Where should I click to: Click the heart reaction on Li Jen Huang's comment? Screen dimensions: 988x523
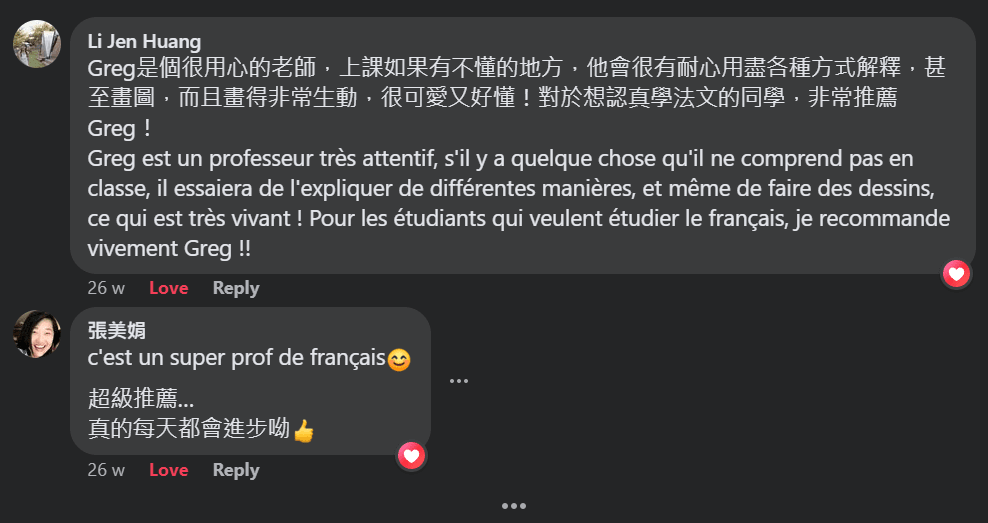coord(956,274)
